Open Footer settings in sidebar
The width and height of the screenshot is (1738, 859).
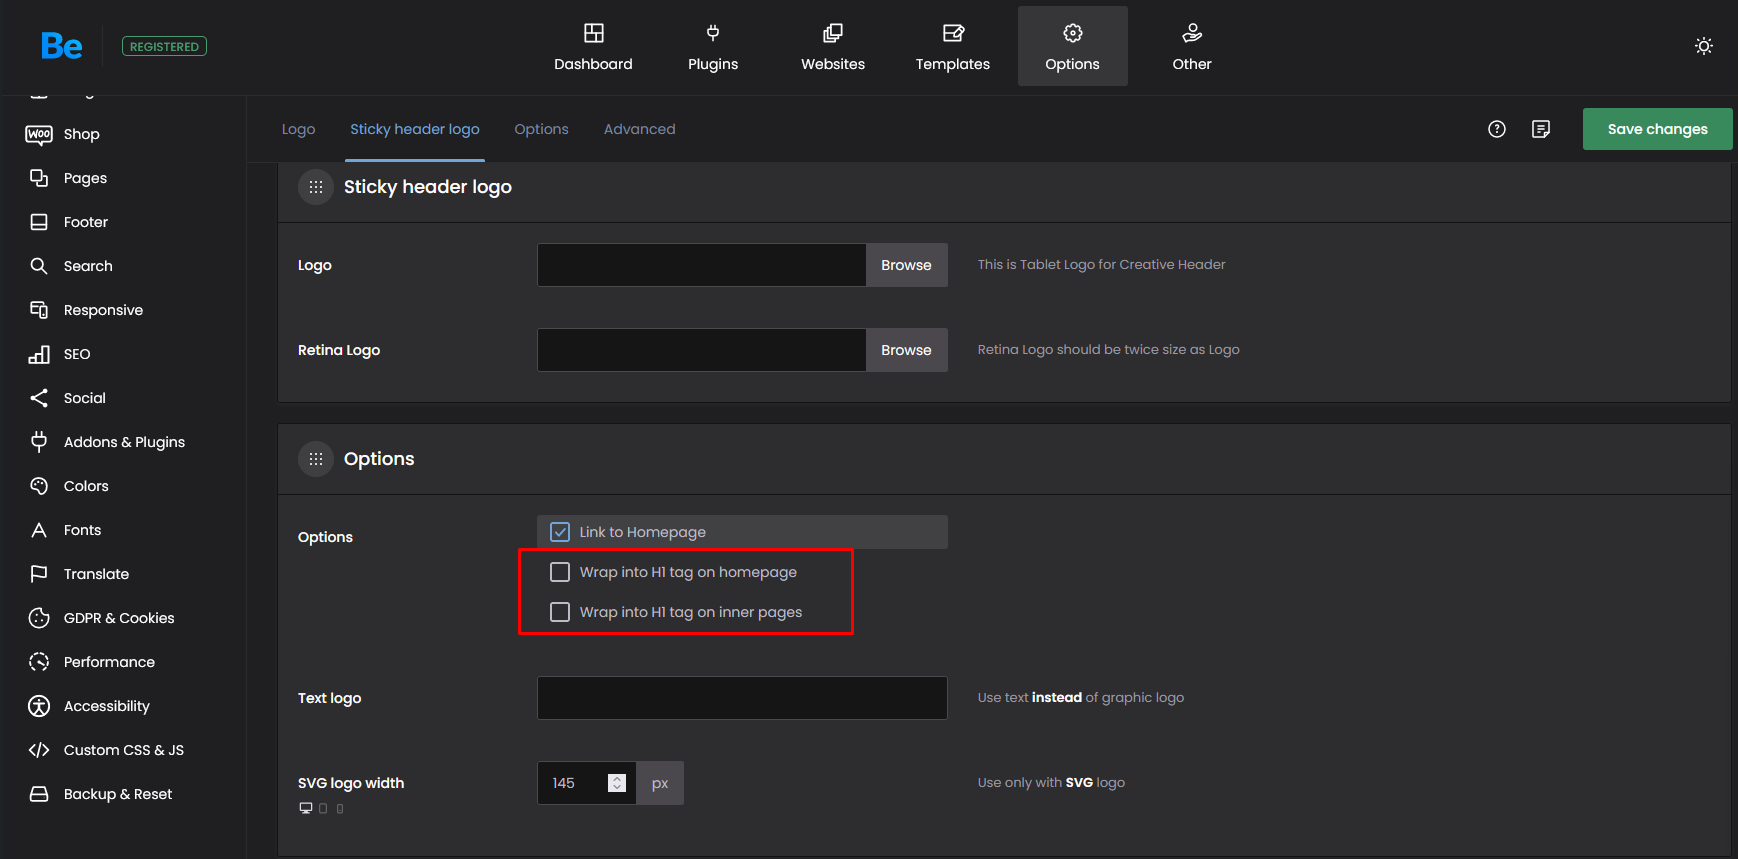(x=86, y=222)
